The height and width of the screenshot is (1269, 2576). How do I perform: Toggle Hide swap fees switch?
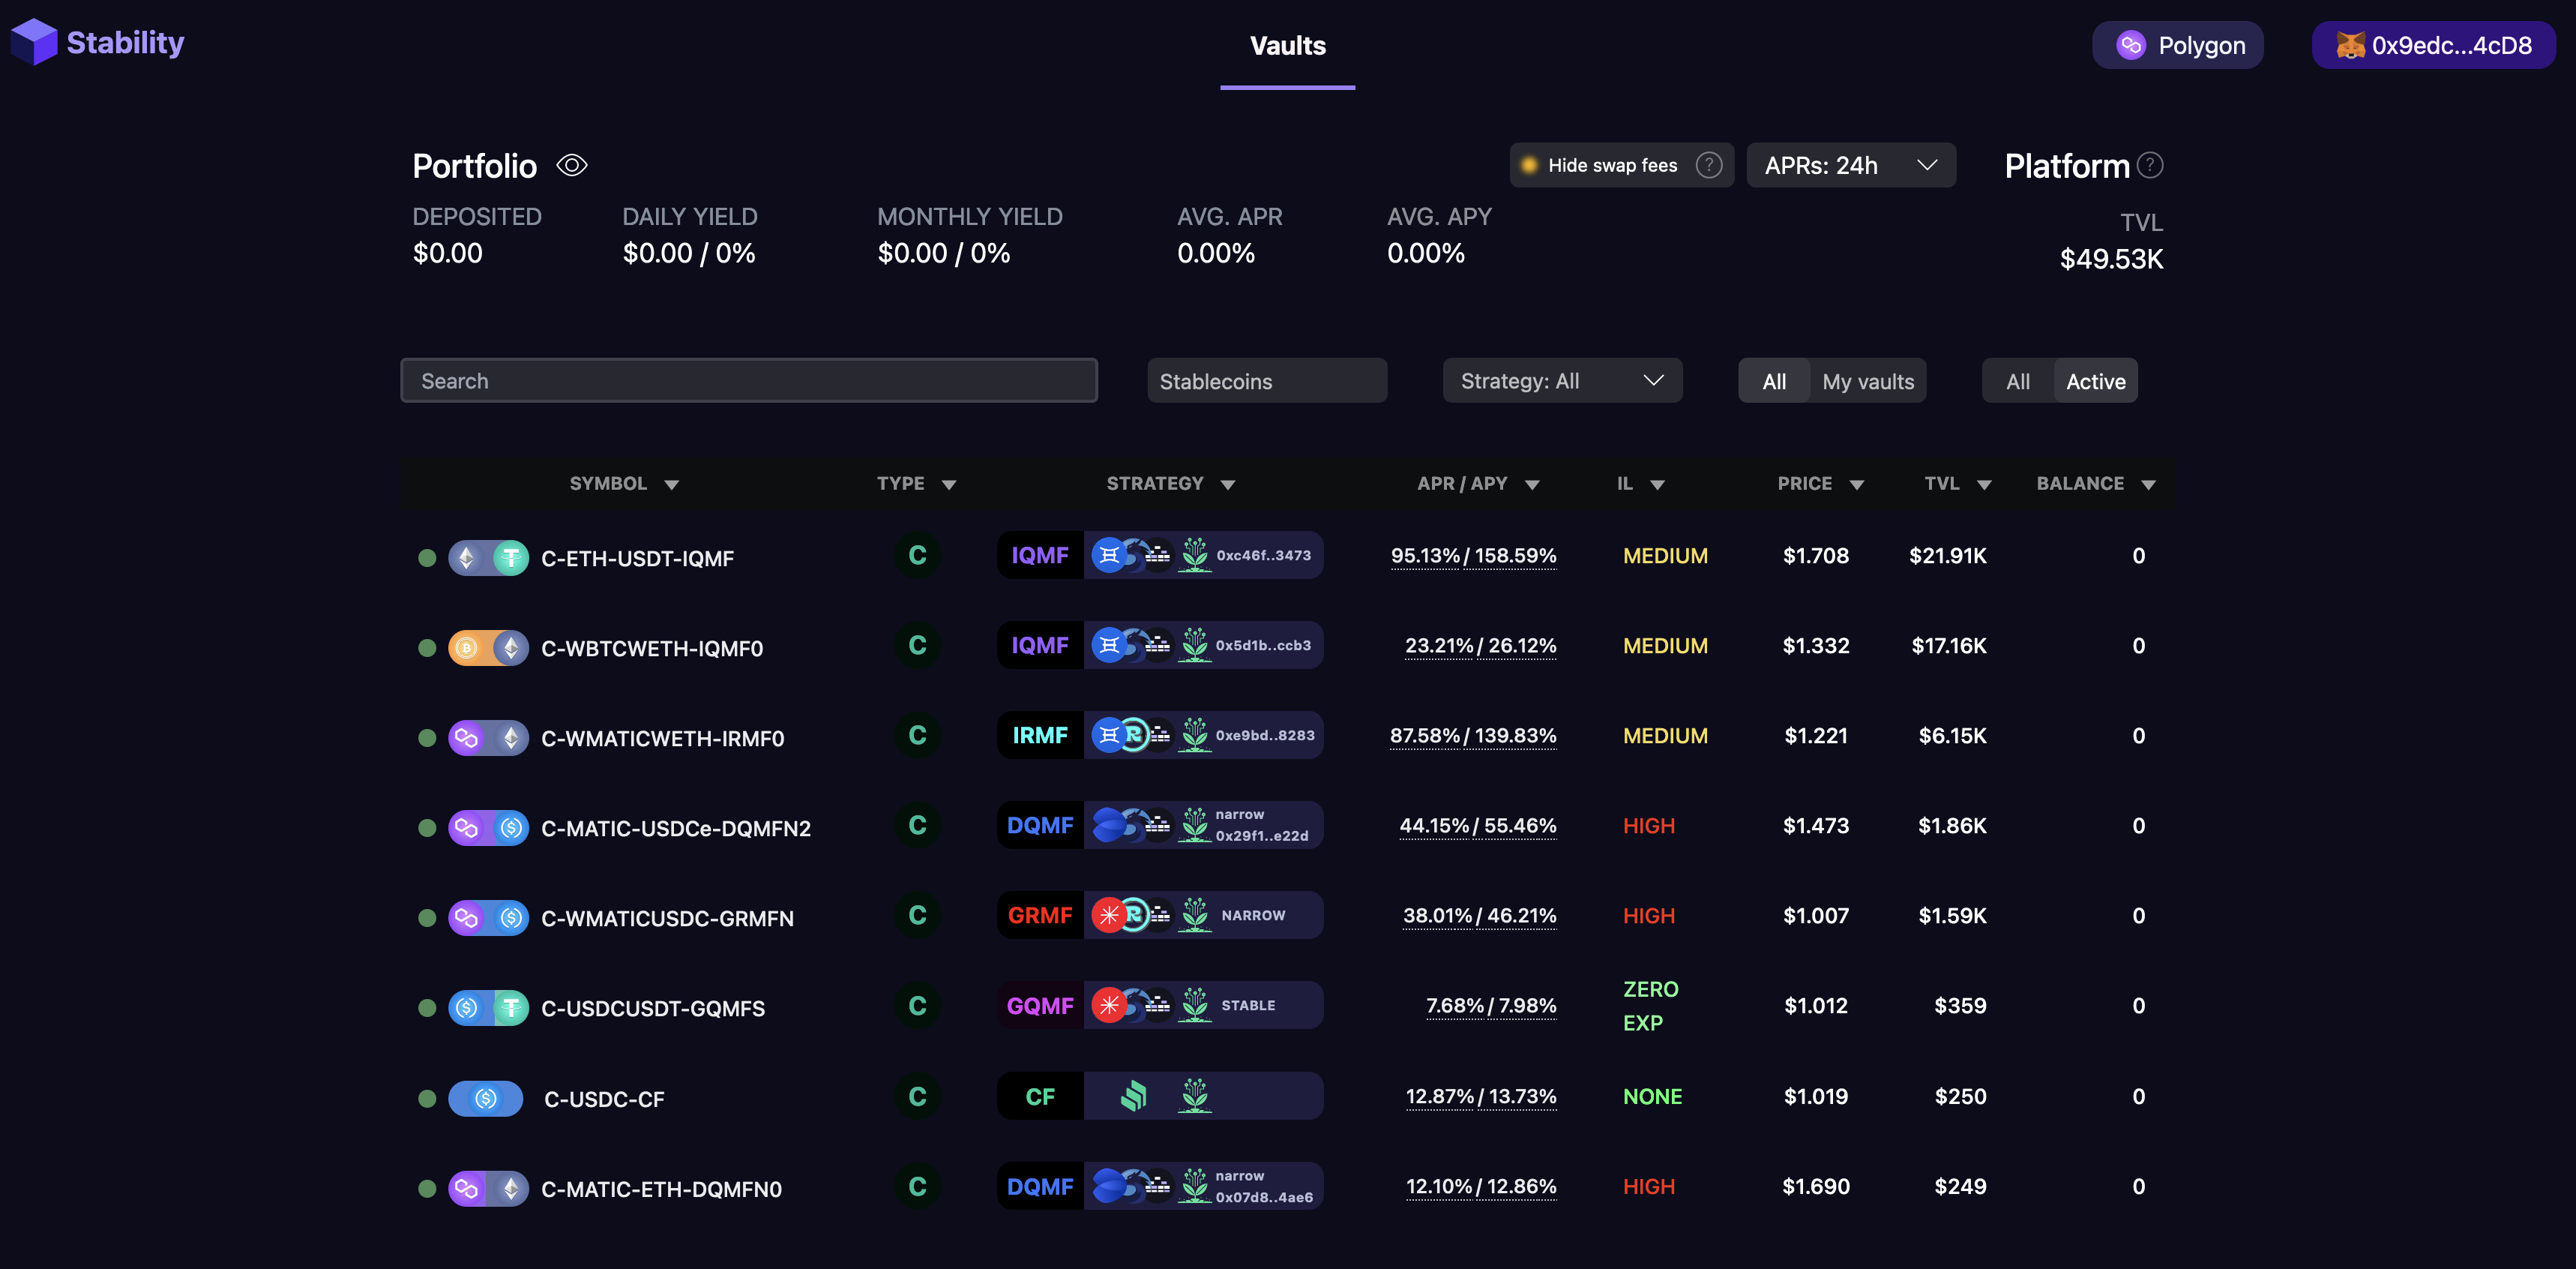click(1529, 165)
